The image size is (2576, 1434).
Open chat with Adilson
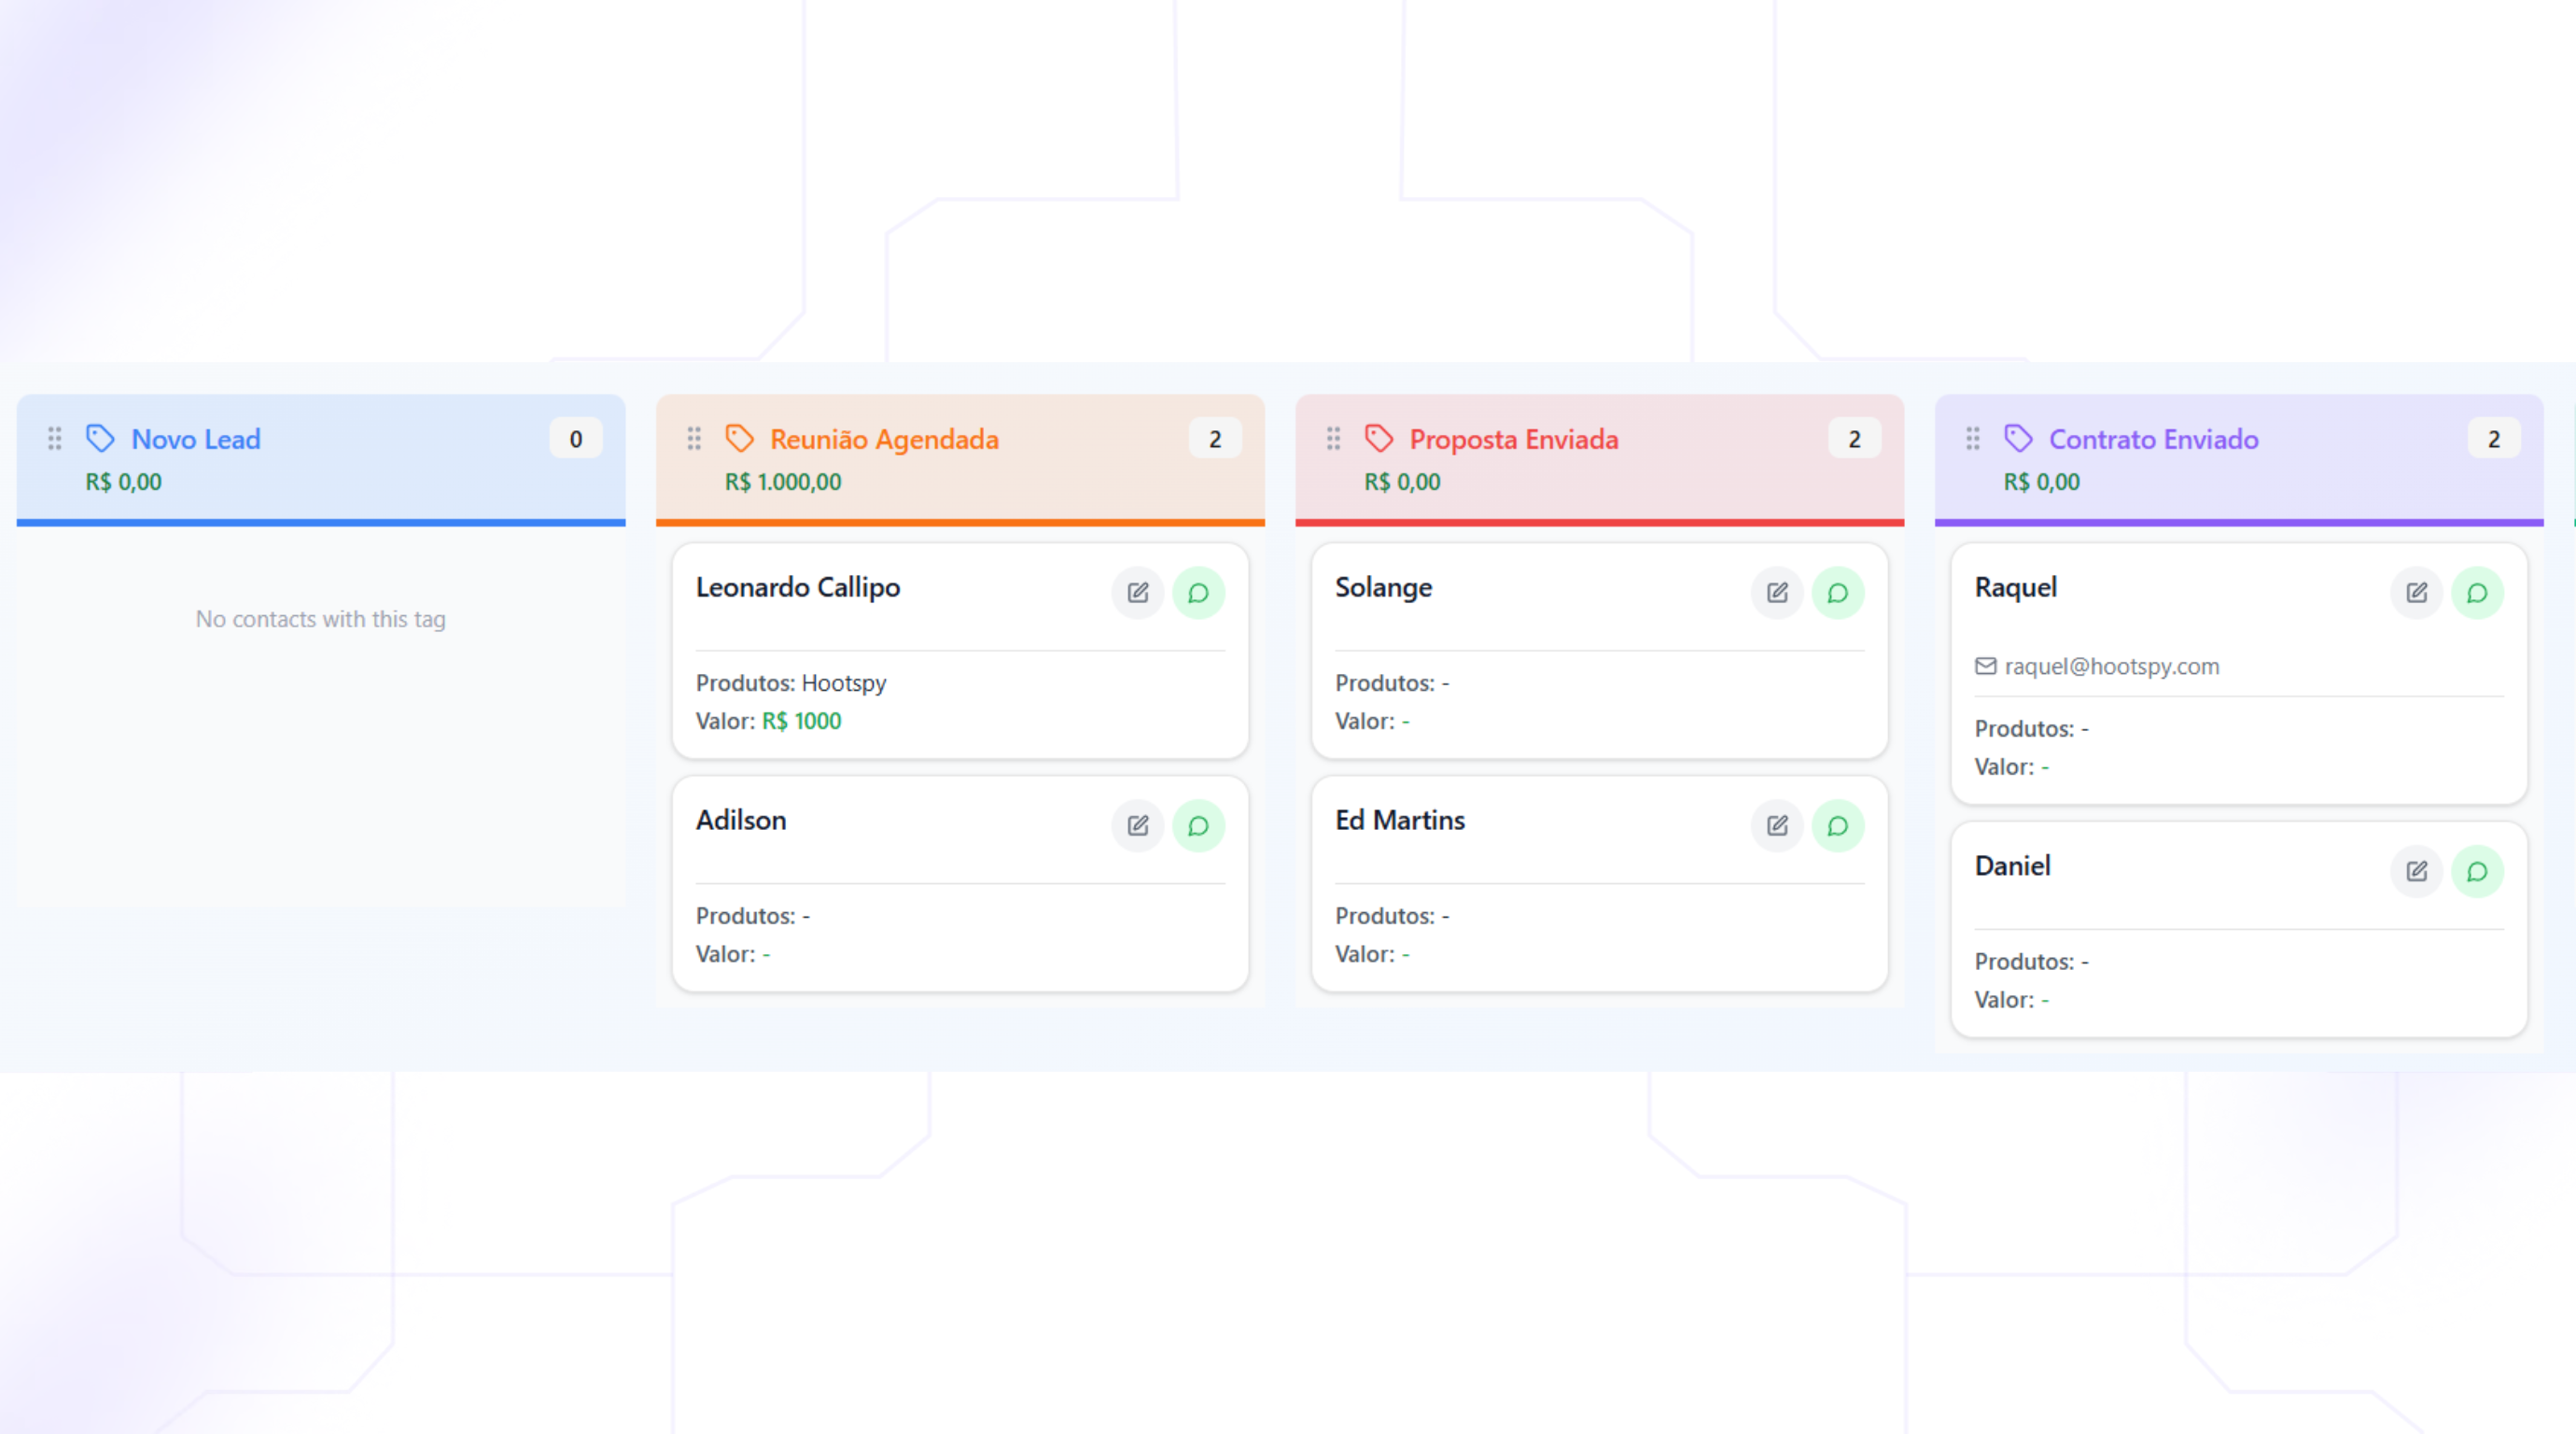(x=1198, y=826)
